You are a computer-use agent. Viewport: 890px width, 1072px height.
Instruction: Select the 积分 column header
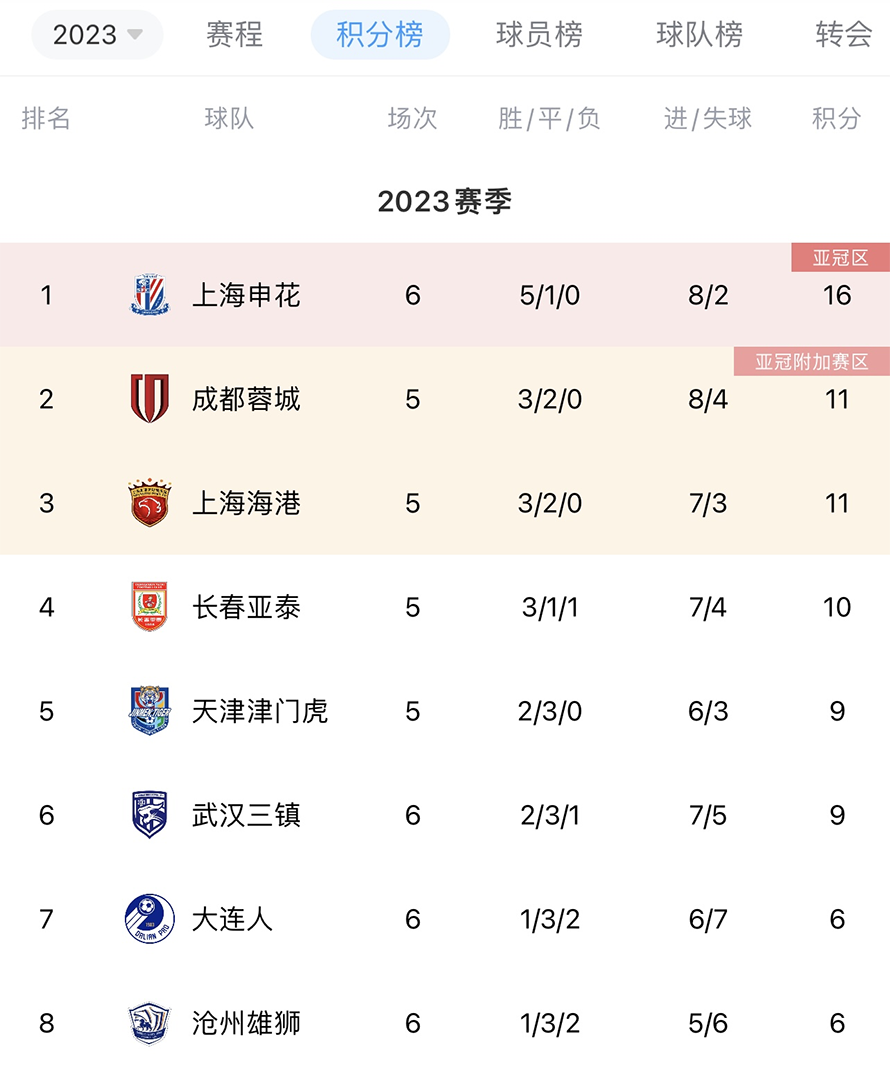click(837, 118)
